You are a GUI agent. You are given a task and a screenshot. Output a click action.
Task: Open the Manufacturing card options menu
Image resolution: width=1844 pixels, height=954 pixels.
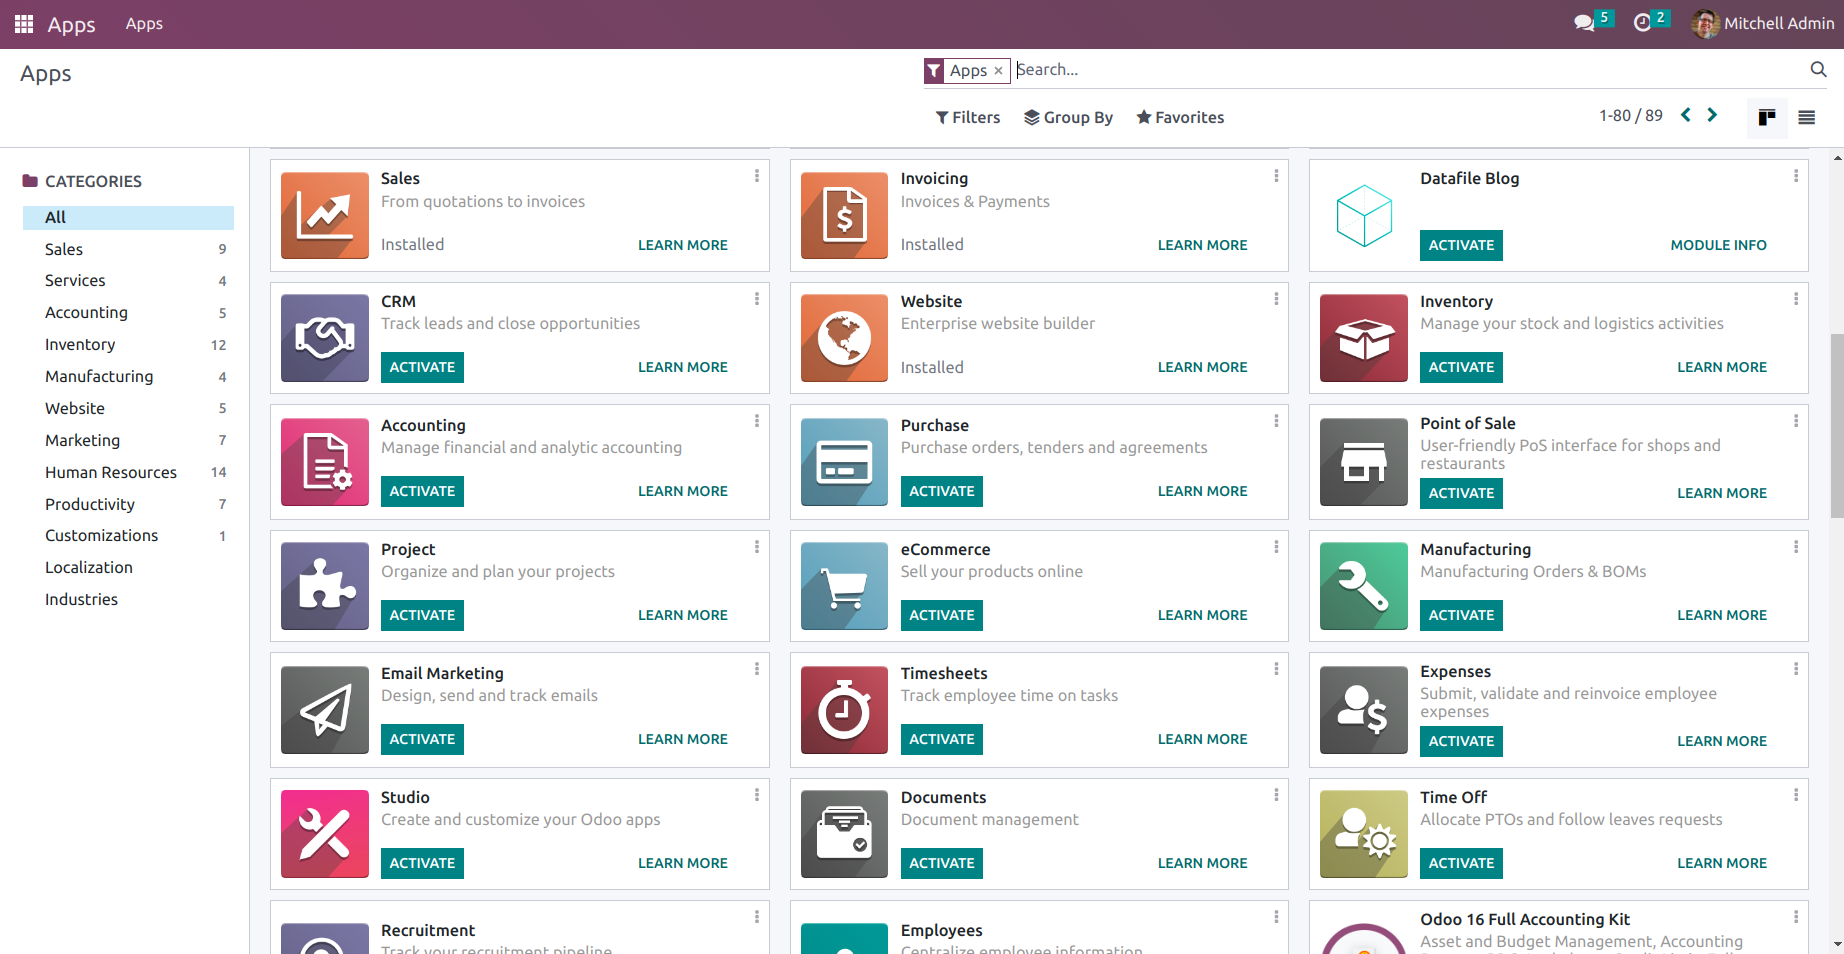tap(1796, 547)
